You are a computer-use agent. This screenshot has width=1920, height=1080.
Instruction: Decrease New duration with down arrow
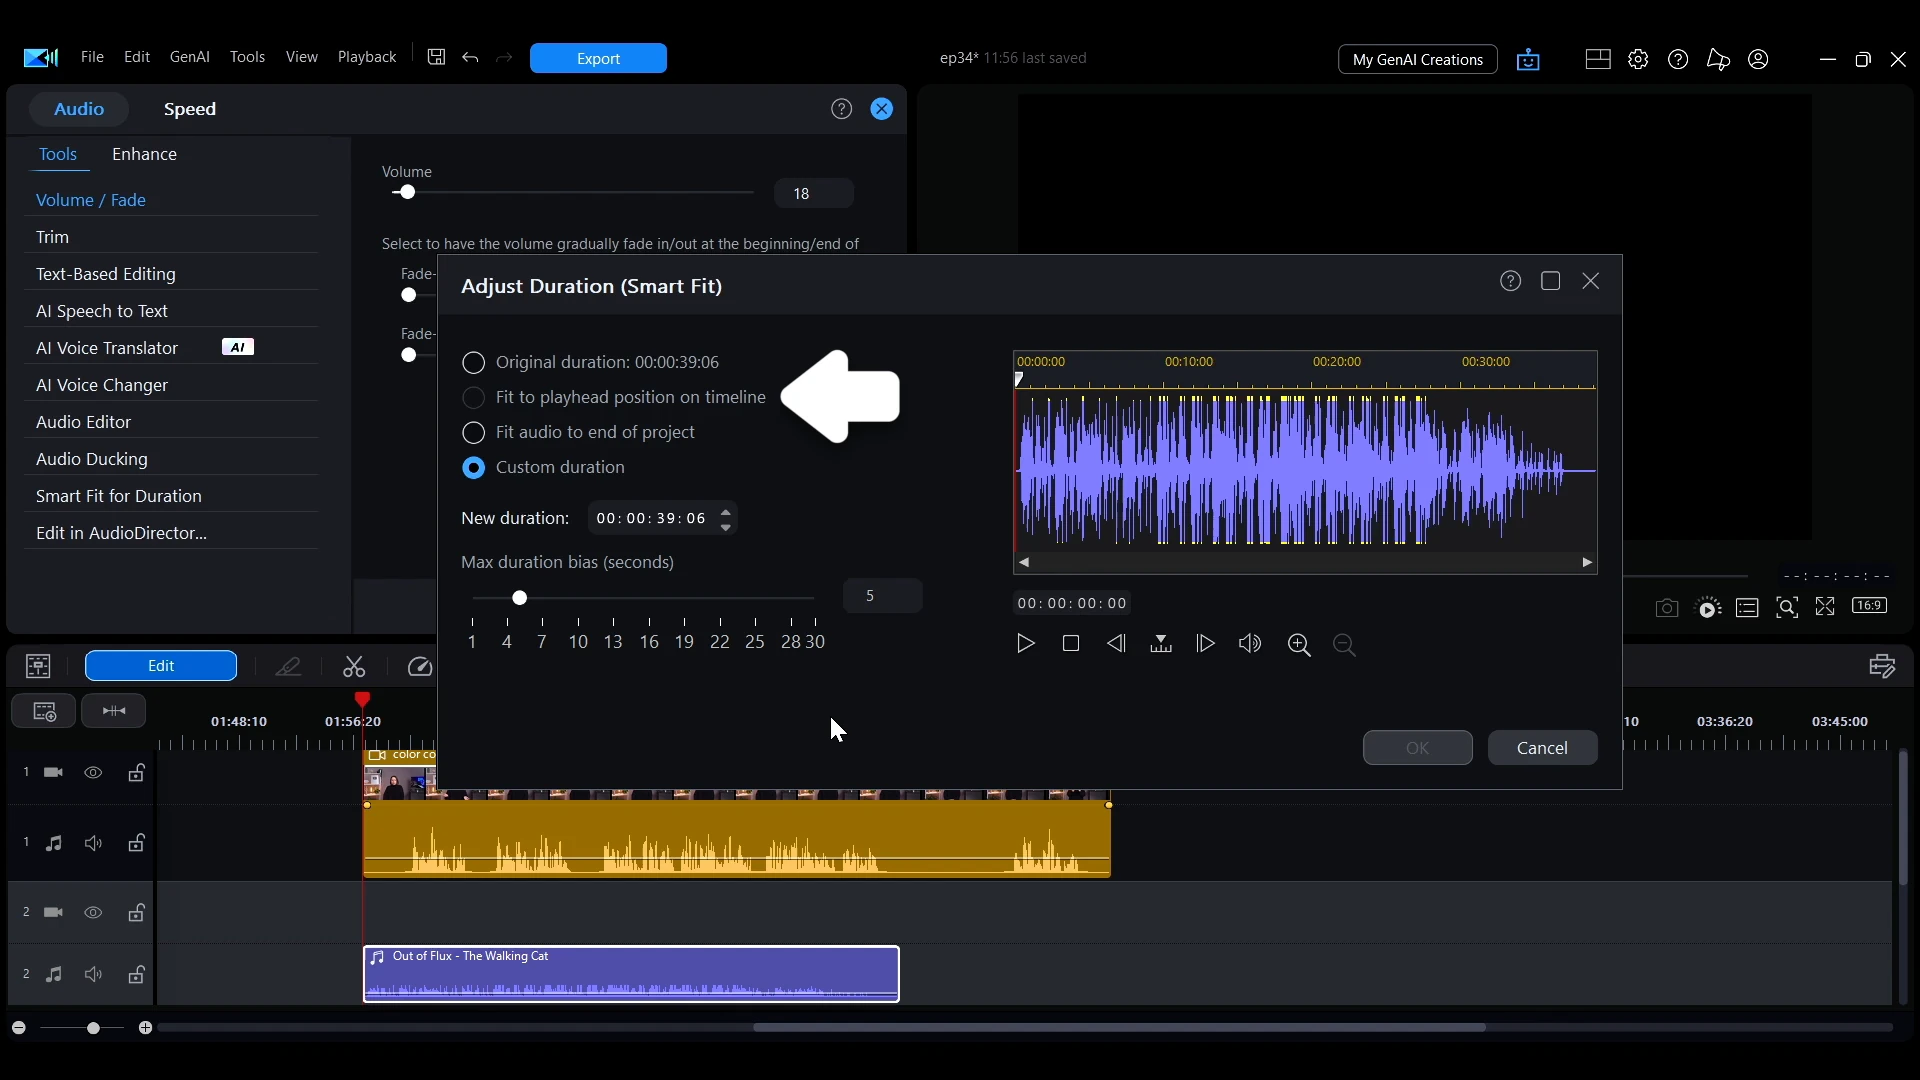[x=727, y=527]
